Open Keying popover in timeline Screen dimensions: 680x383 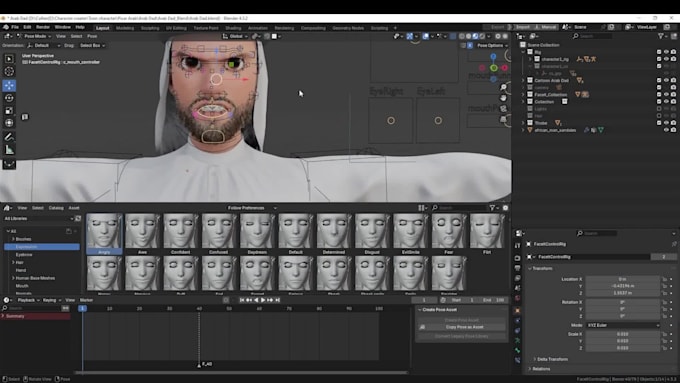point(51,300)
